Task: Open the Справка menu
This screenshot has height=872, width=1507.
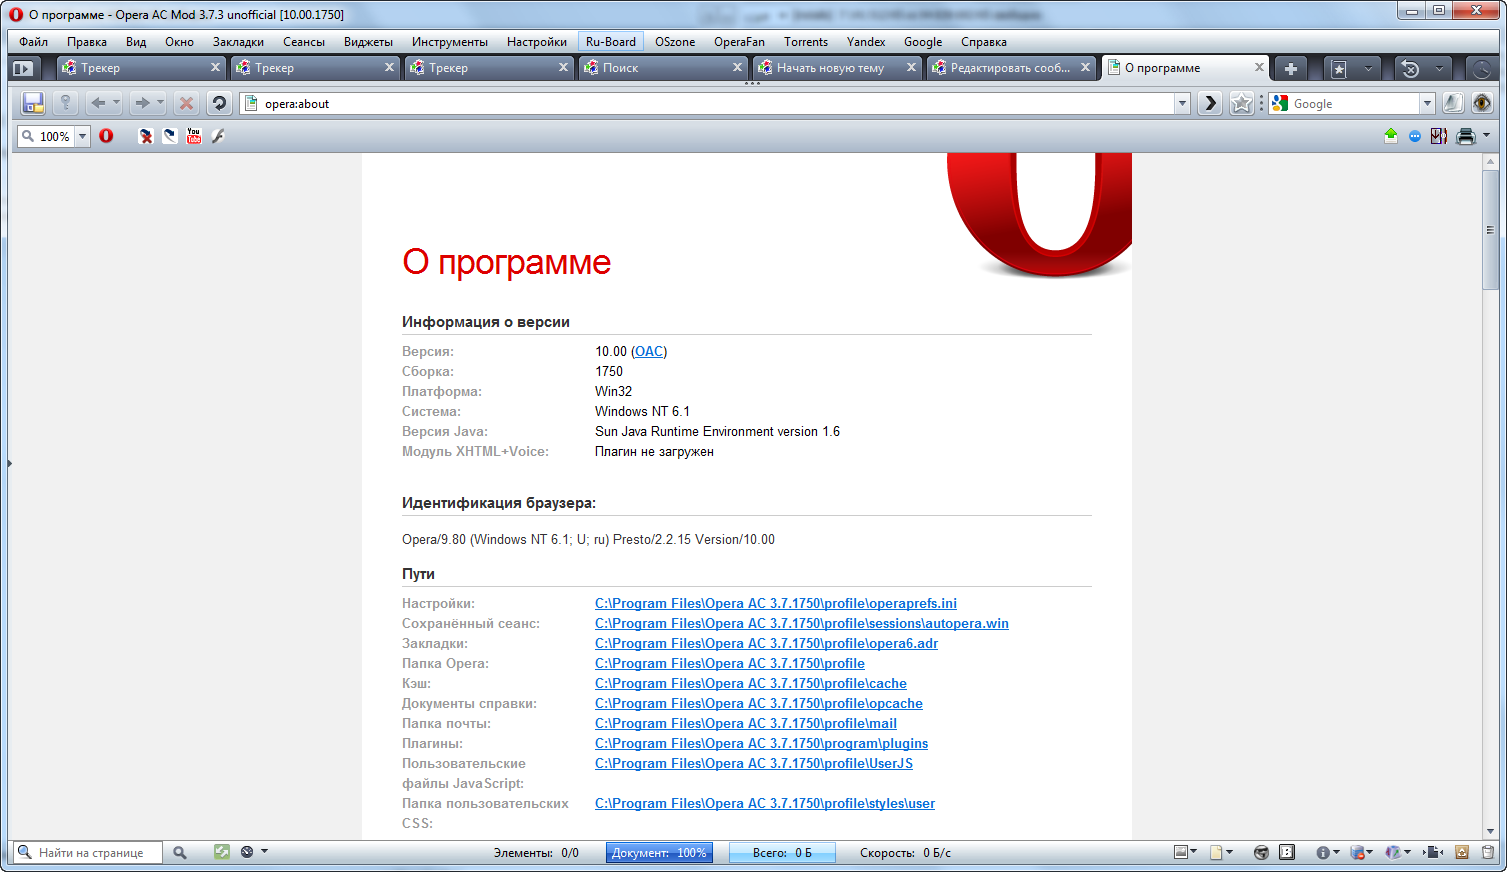Action: click(983, 42)
